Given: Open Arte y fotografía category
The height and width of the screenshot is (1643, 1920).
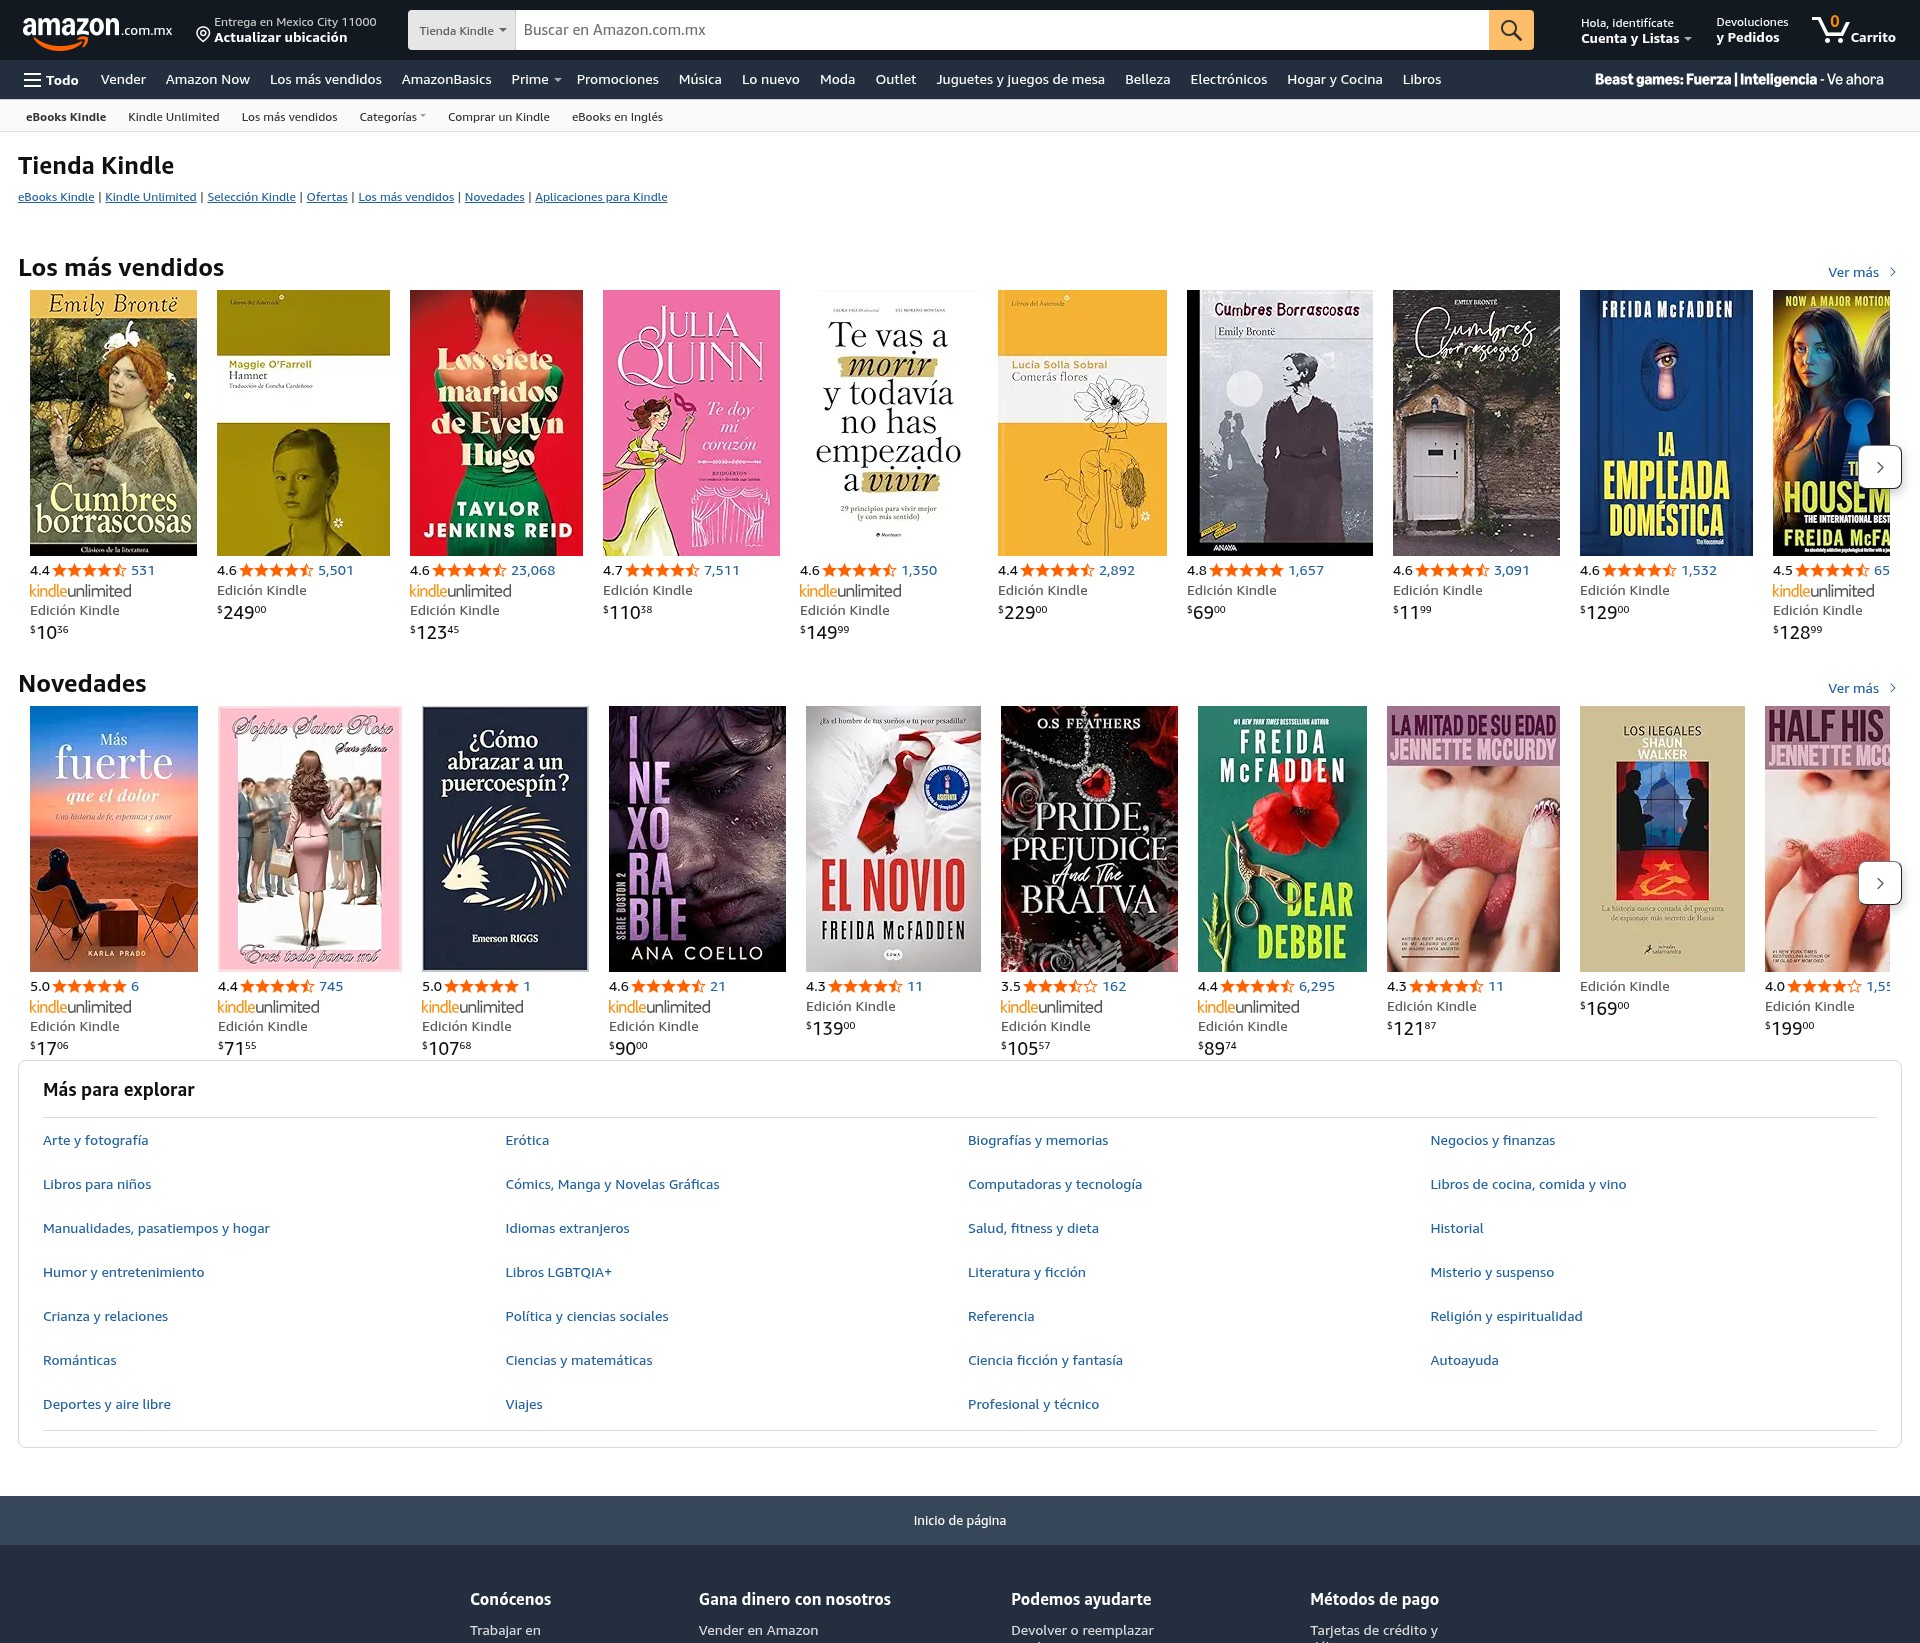Looking at the screenshot, I should pyautogui.click(x=95, y=1140).
